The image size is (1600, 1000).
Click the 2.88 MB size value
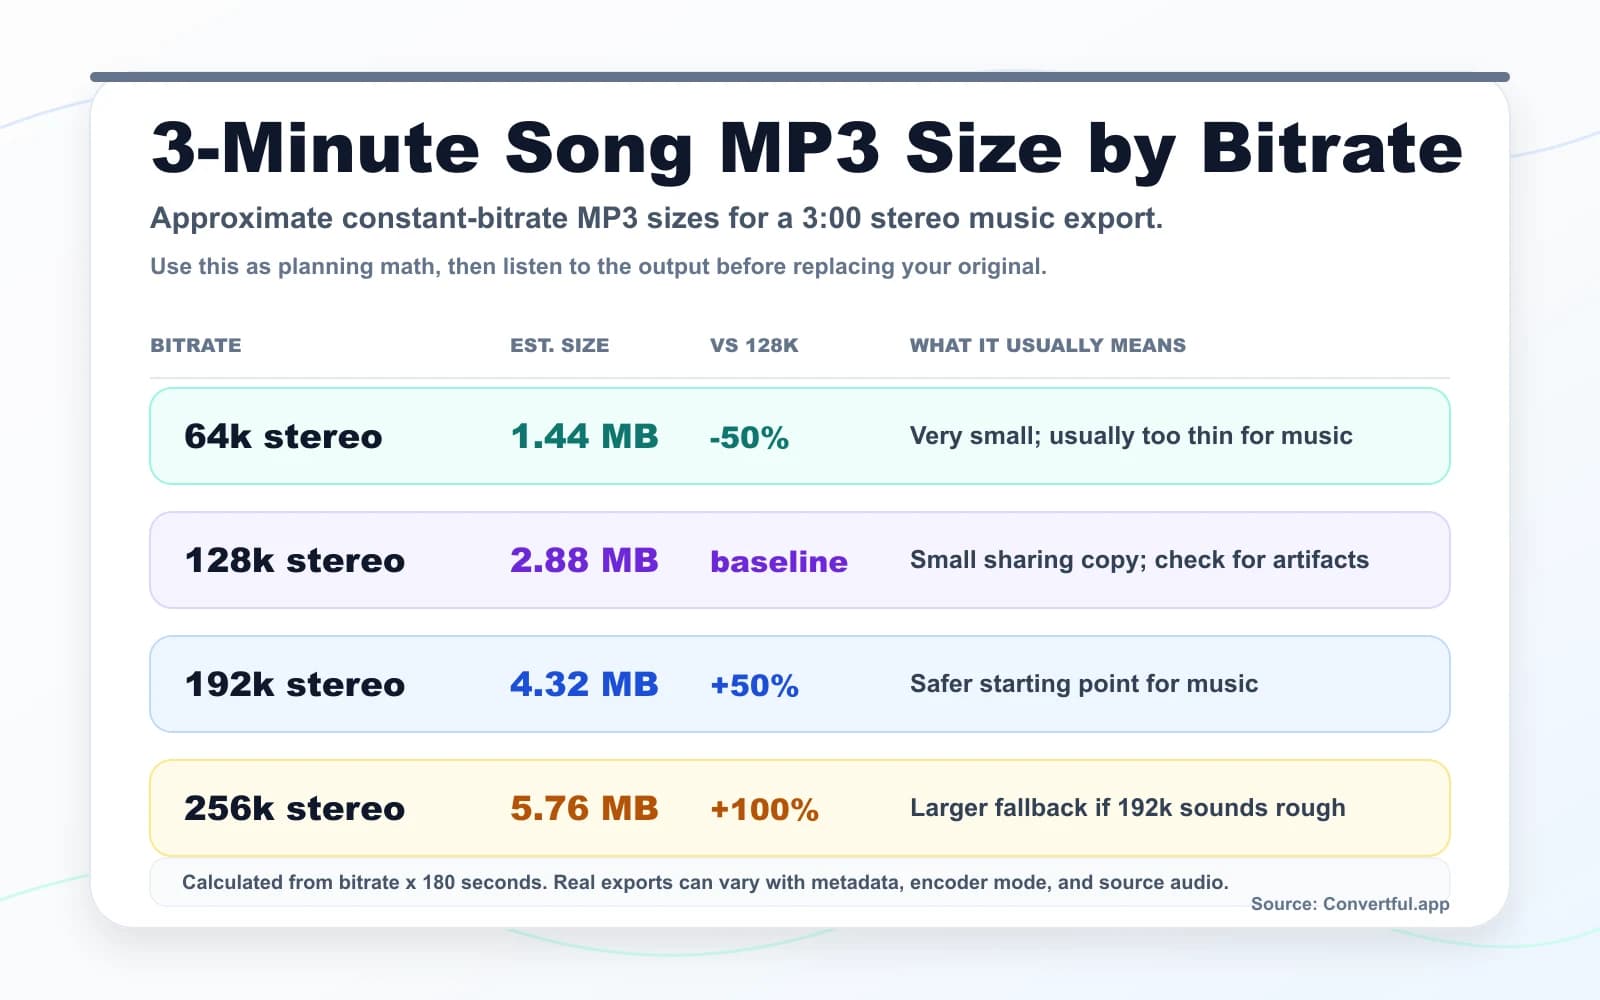(583, 560)
